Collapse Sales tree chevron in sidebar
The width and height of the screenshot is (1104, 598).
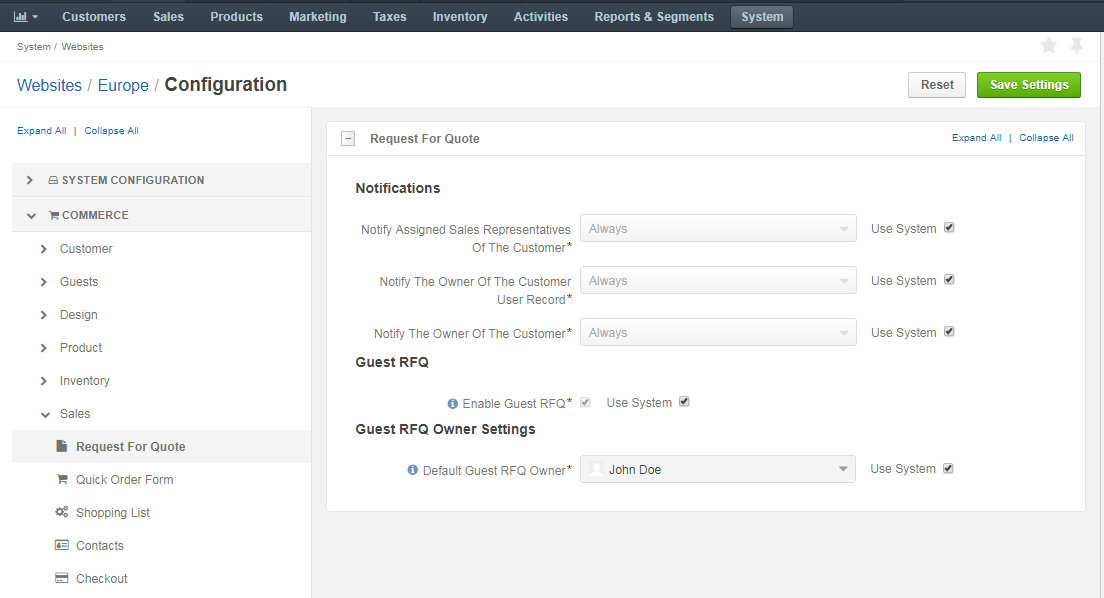tap(45, 414)
